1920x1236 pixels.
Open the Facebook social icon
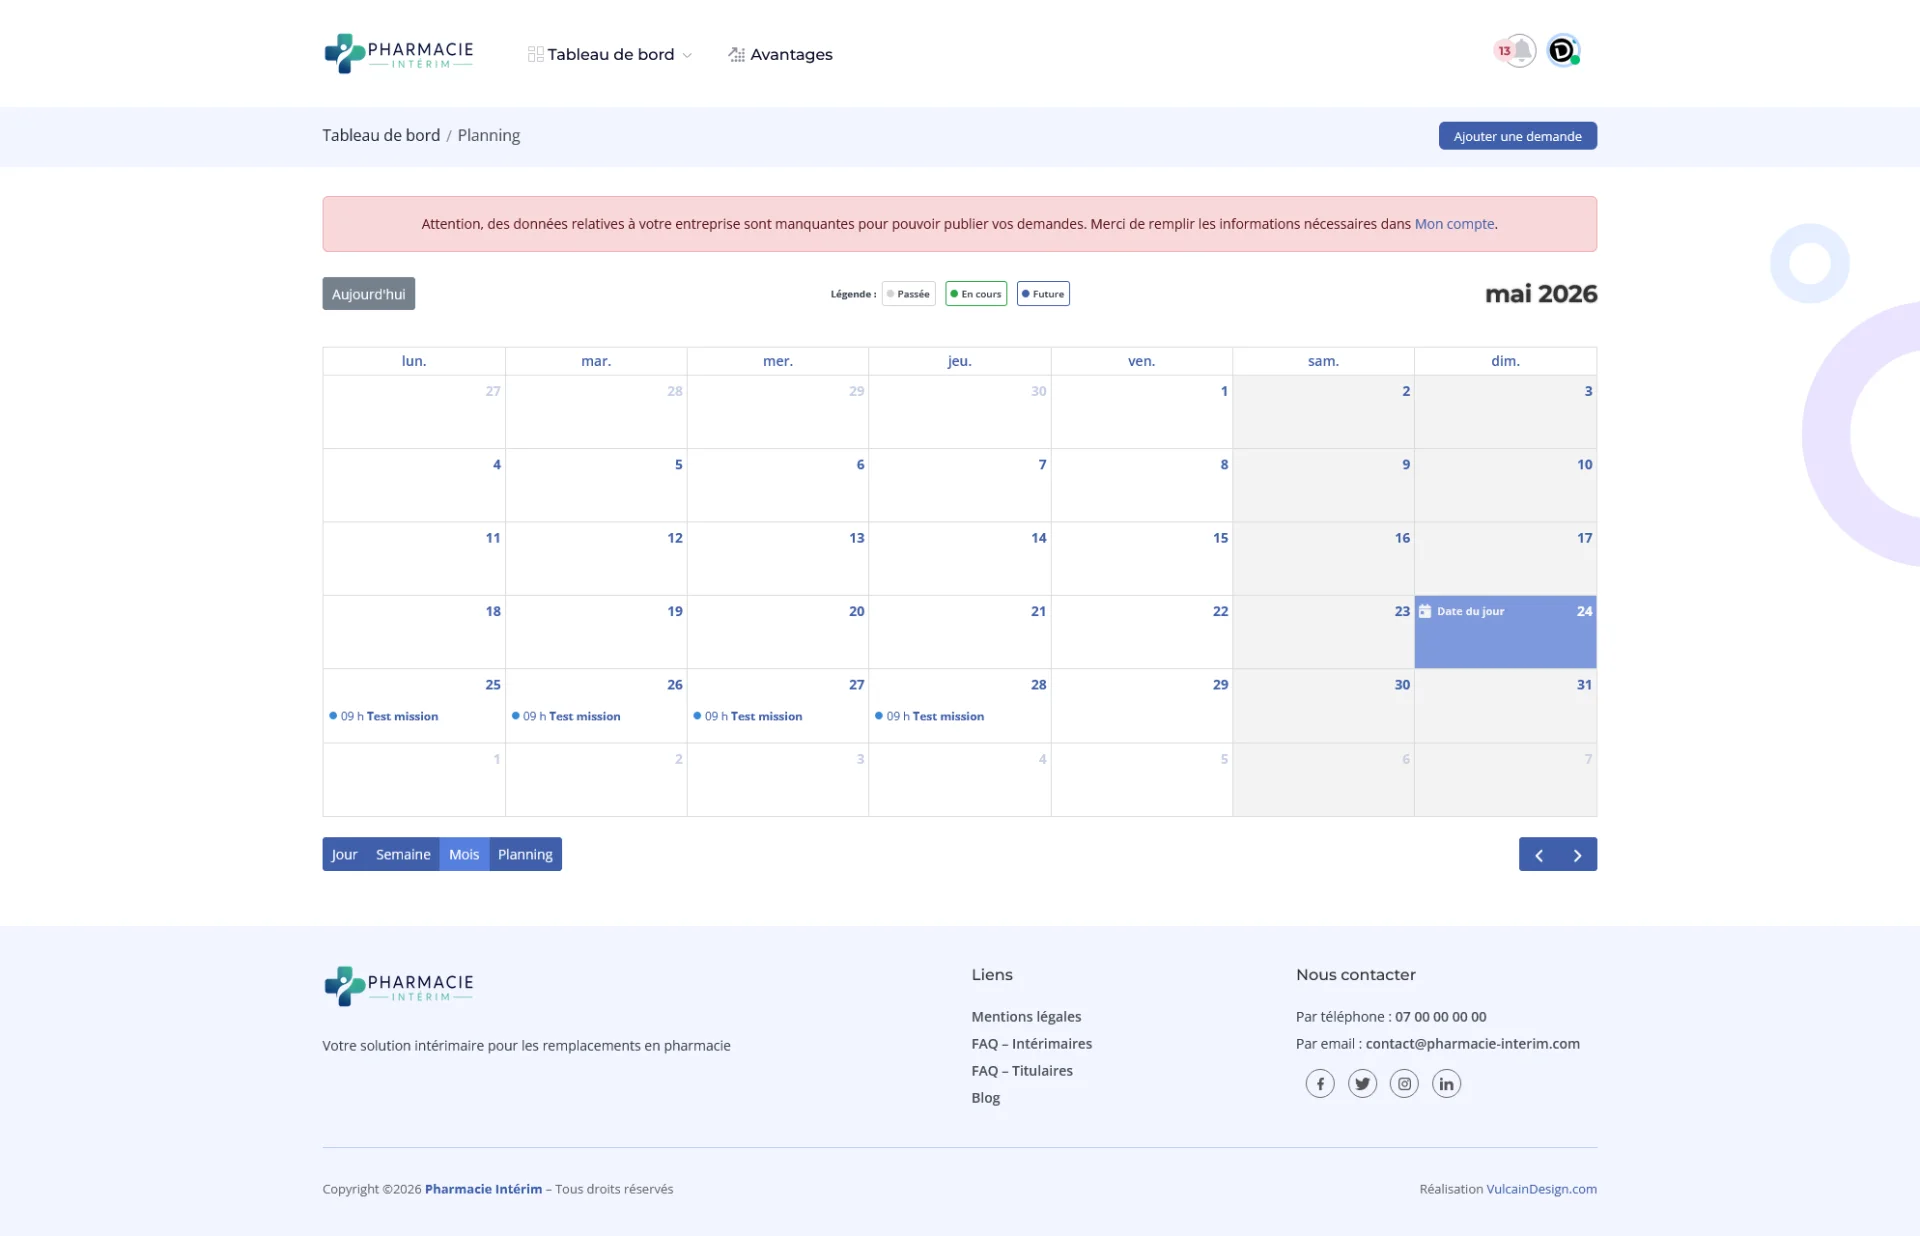pyautogui.click(x=1320, y=1083)
